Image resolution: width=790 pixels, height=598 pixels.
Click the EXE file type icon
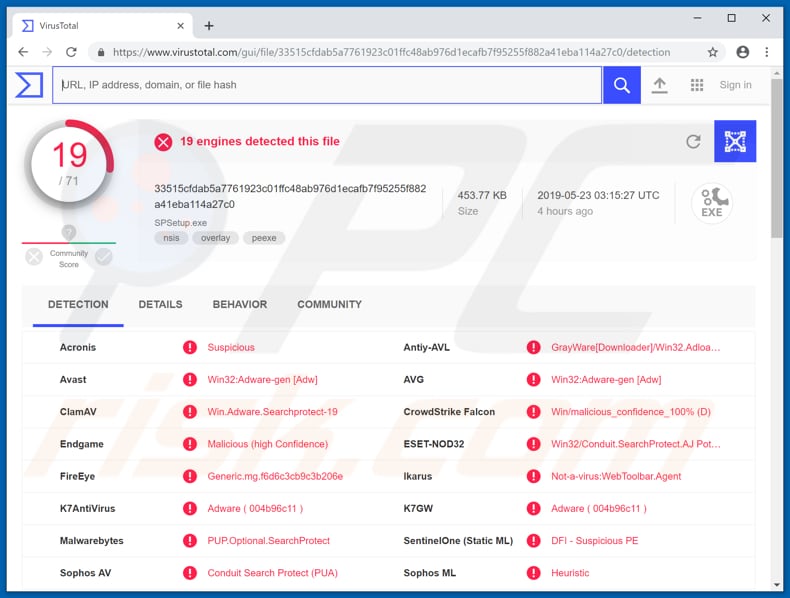coord(711,203)
